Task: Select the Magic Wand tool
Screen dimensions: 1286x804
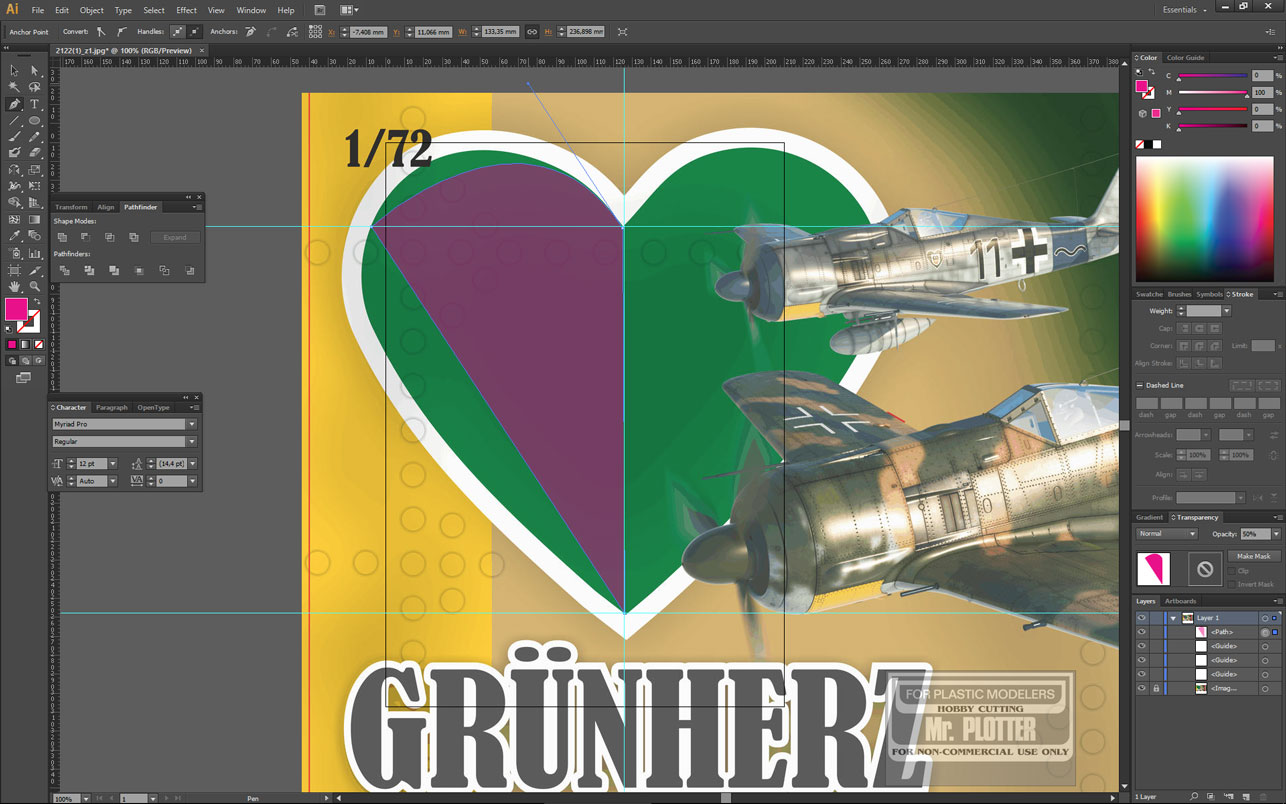Action: point(14,88)
